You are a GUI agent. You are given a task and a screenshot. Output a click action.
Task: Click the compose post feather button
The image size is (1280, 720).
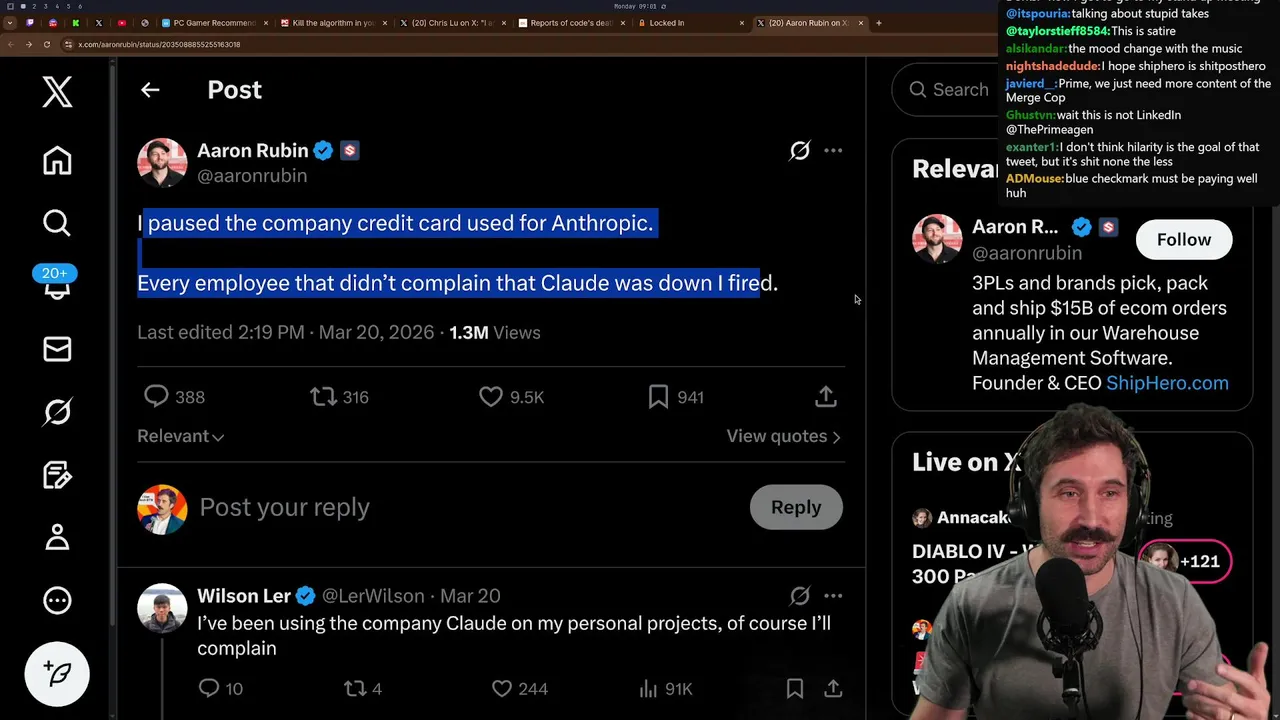[57, 673]
